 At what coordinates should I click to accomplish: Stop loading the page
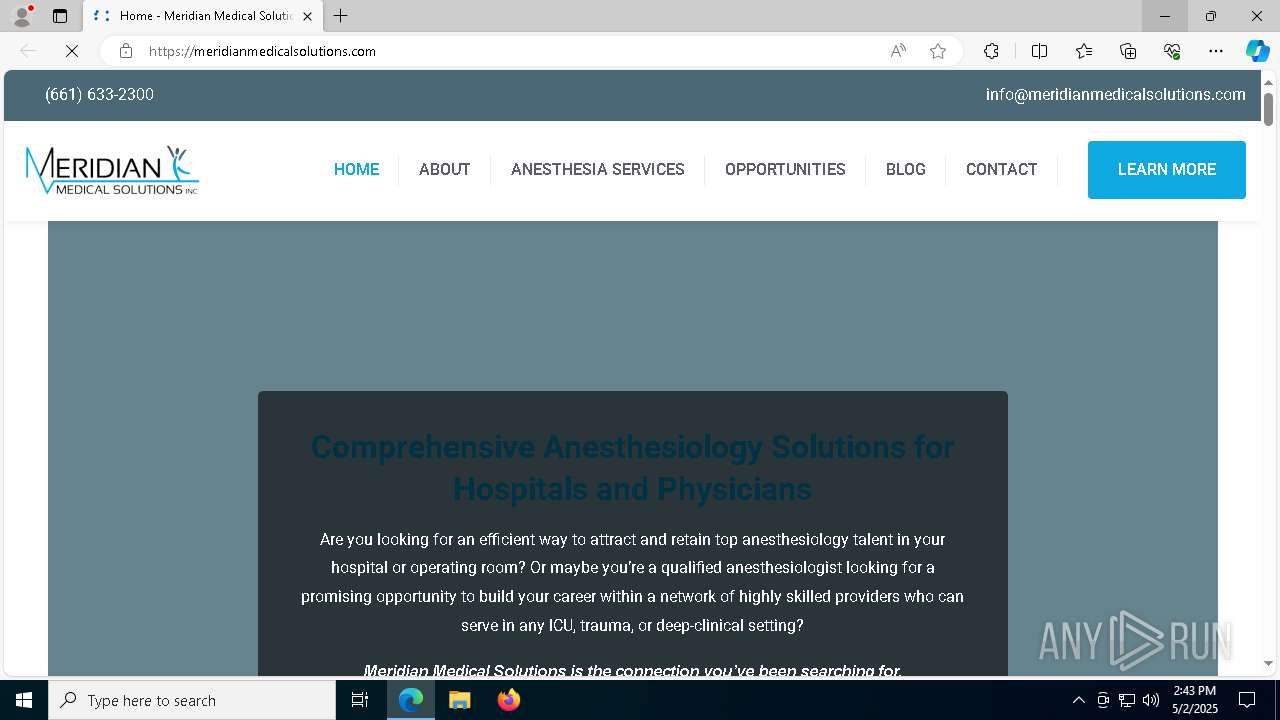pos(72,51)
